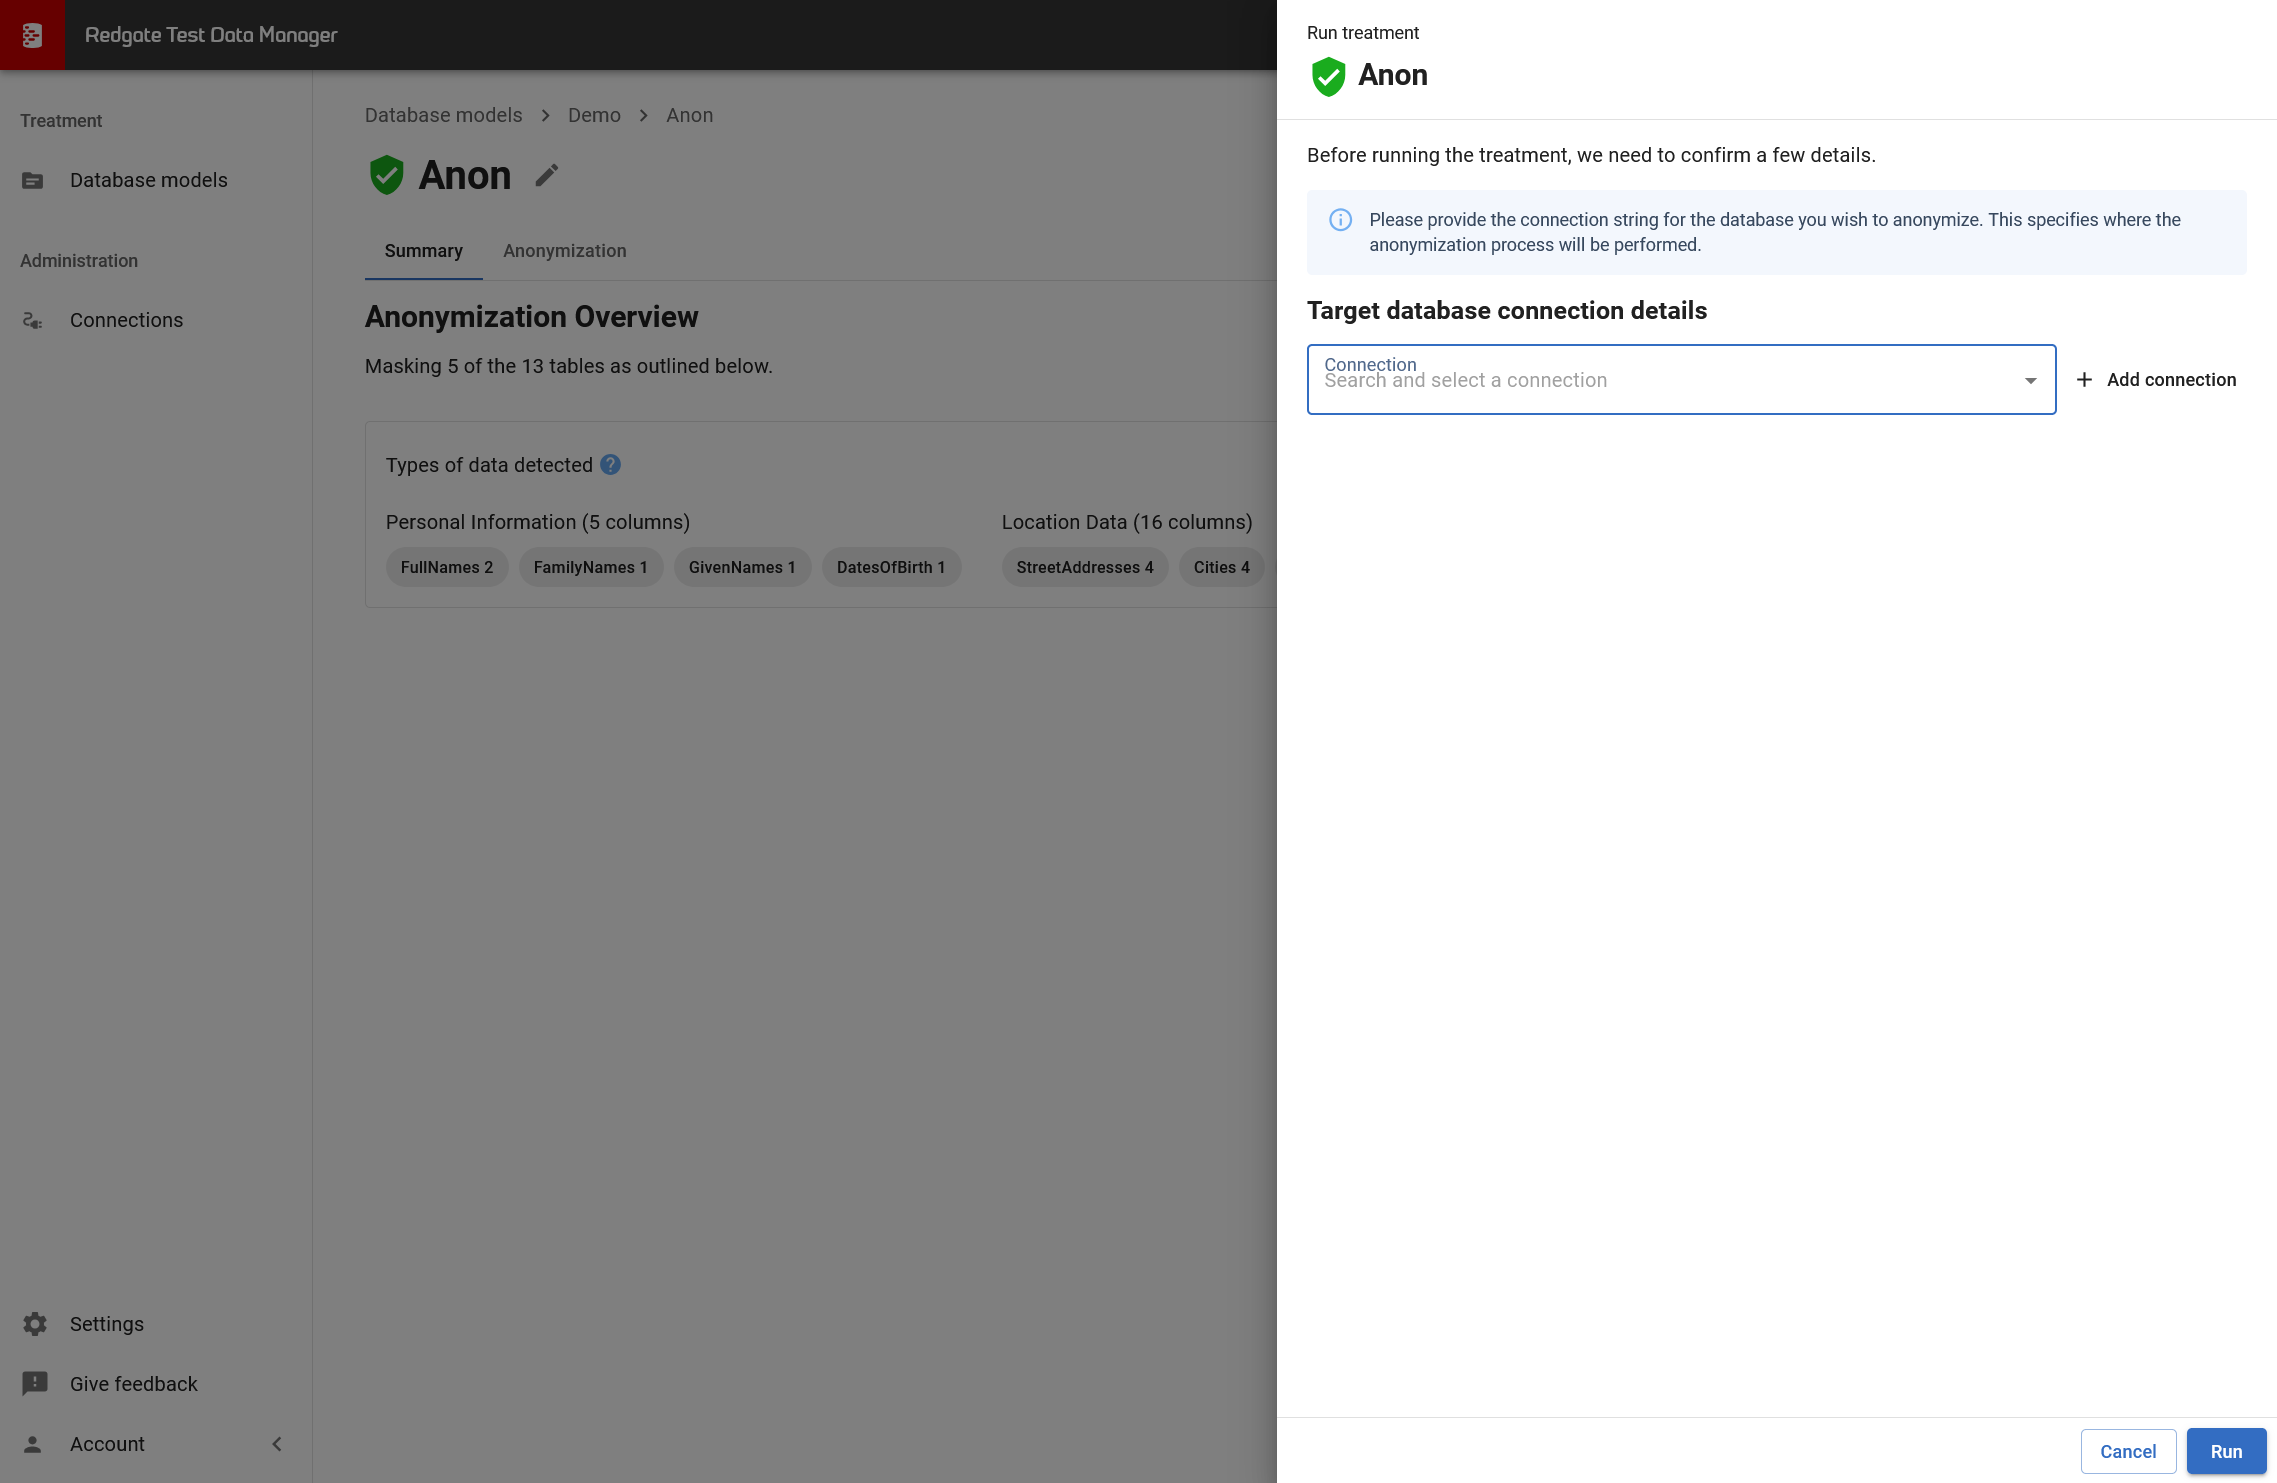
Task: Click the breadcrumb chevron after Database models
Action: pos(545,116)
